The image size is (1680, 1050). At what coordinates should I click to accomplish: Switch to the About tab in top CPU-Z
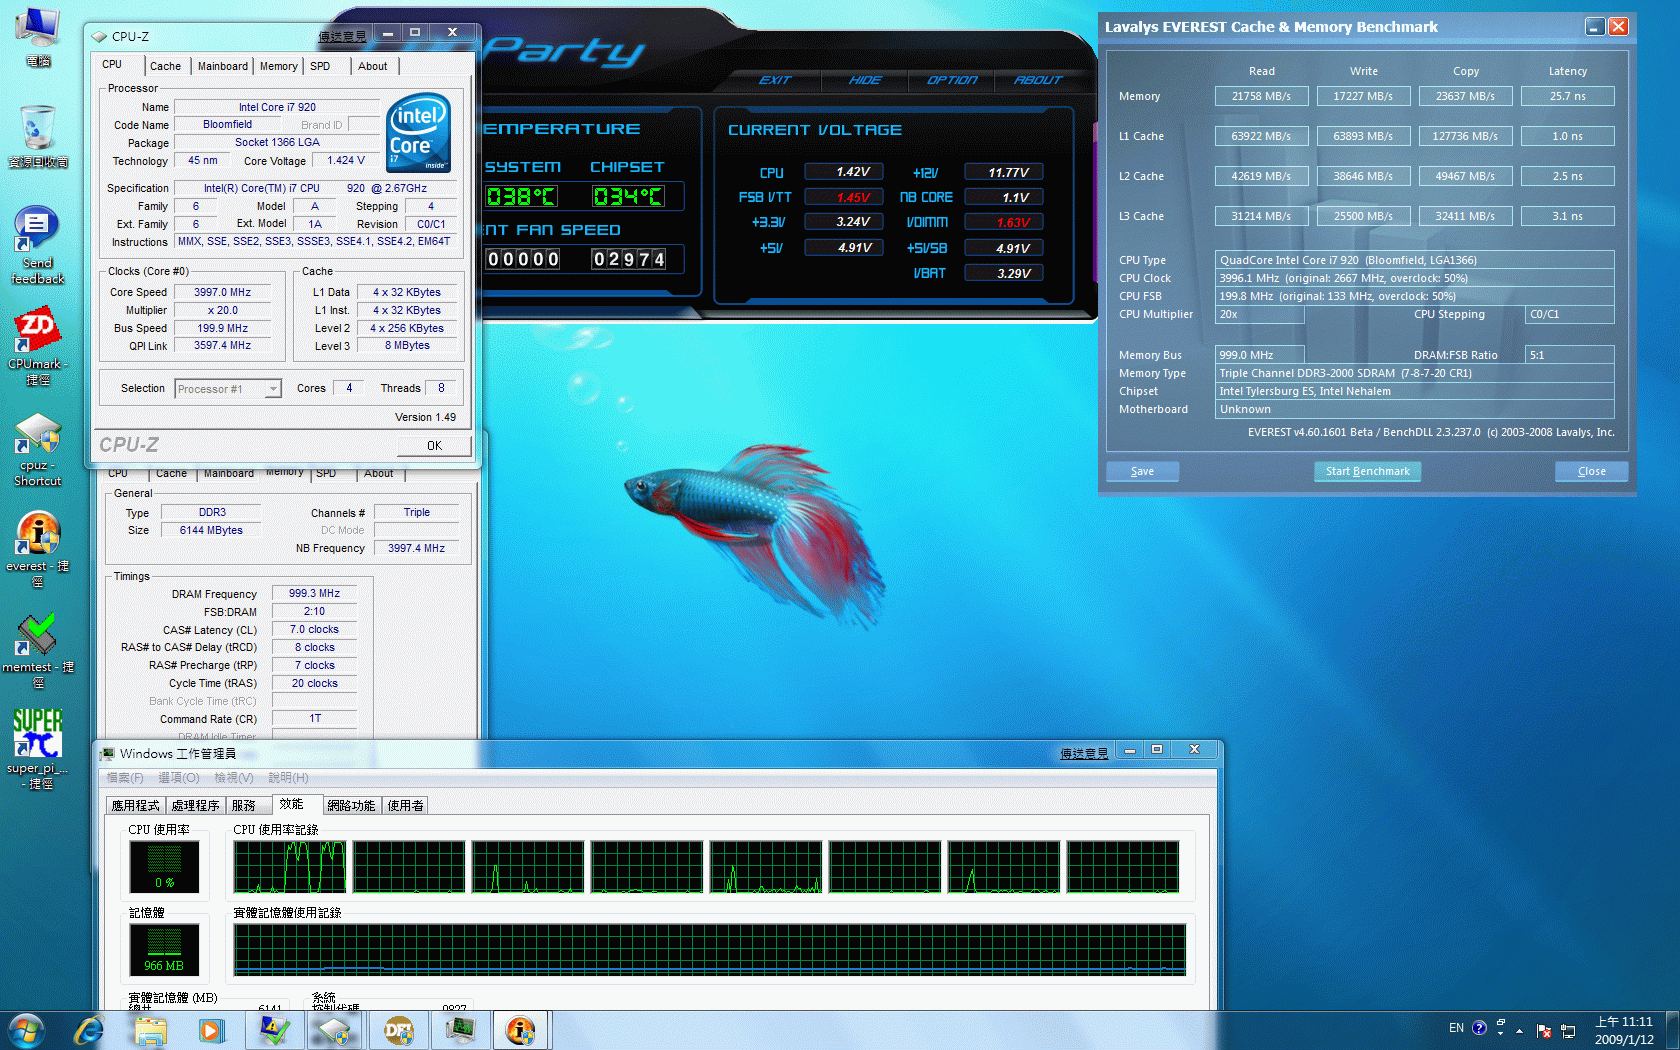[373, 66]
